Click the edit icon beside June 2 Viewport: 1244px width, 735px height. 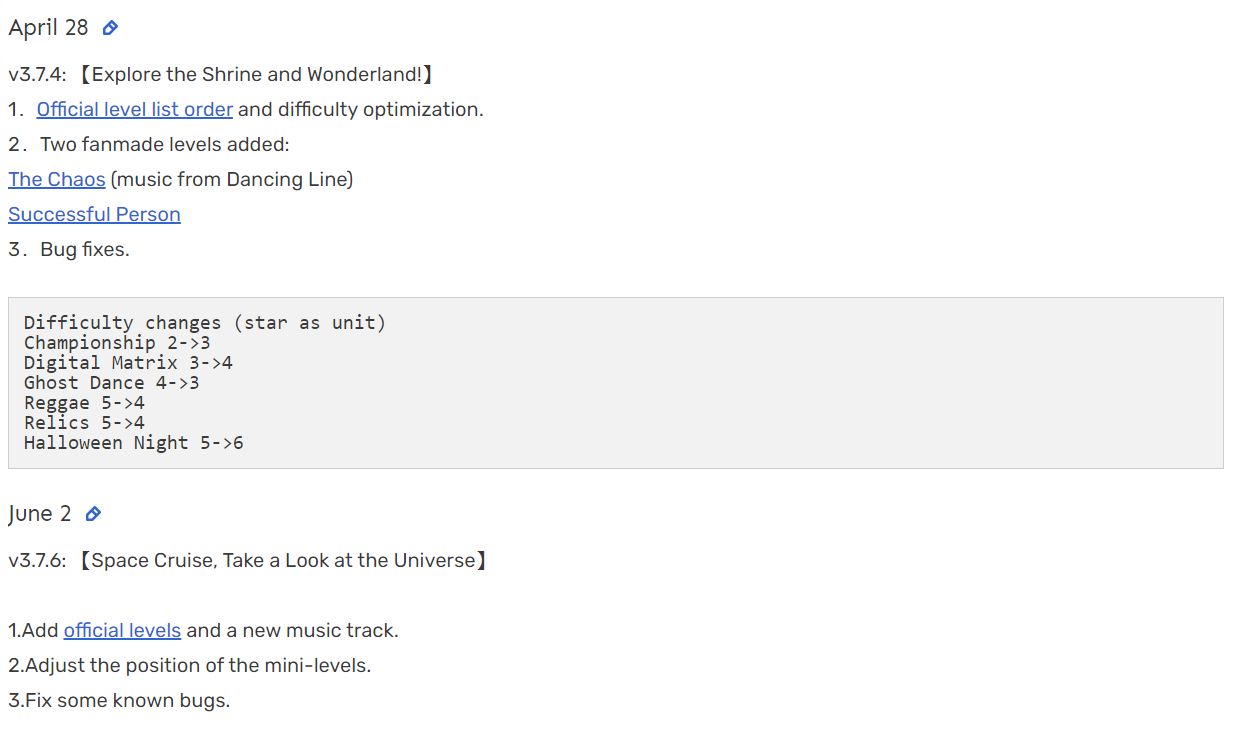click(93, 514)
